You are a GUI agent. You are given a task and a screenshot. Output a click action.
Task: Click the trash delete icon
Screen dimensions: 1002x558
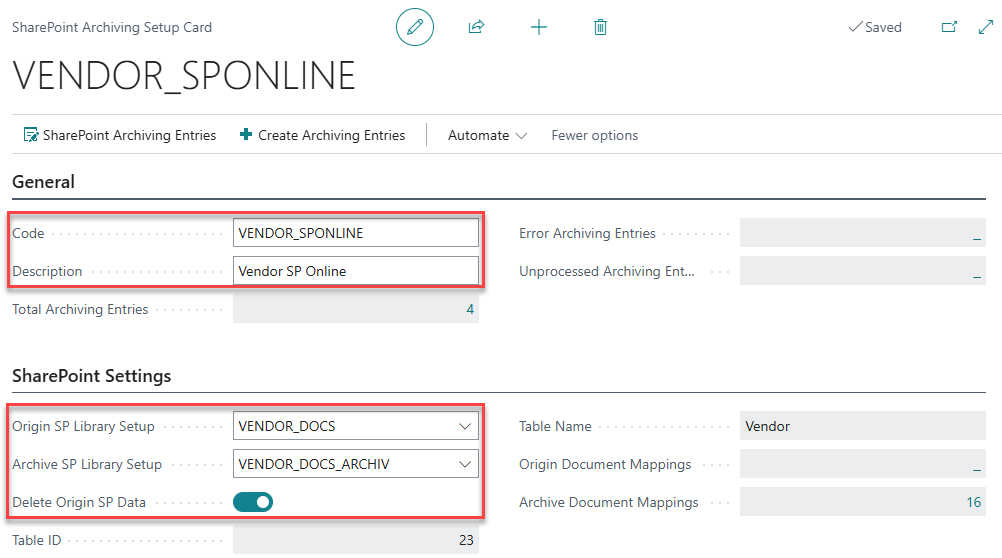click(600, 27)
